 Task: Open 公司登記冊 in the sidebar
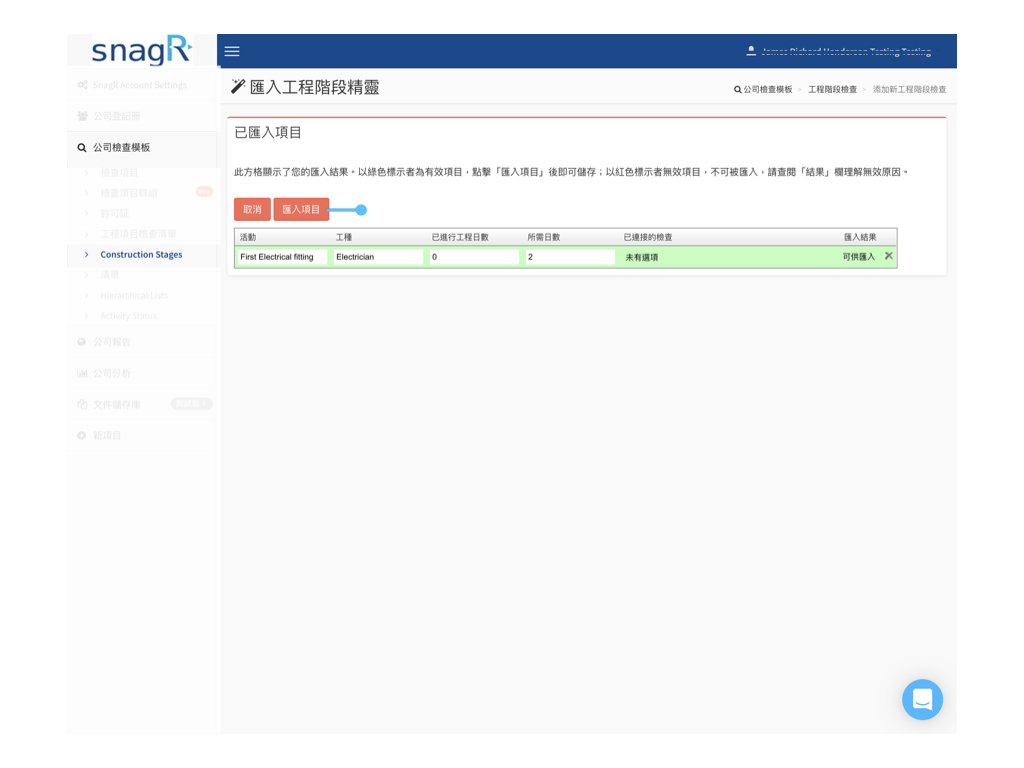pyautogui.click(x=116, y=116)
